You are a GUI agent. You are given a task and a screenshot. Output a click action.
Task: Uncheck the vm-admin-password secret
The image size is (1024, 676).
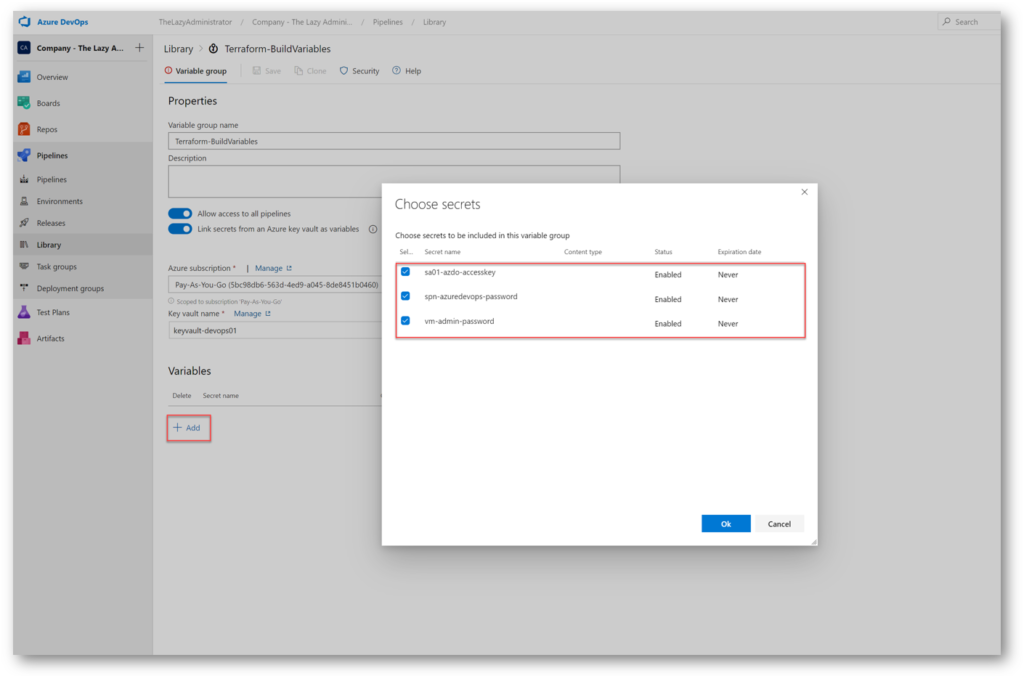click(406, 321)
